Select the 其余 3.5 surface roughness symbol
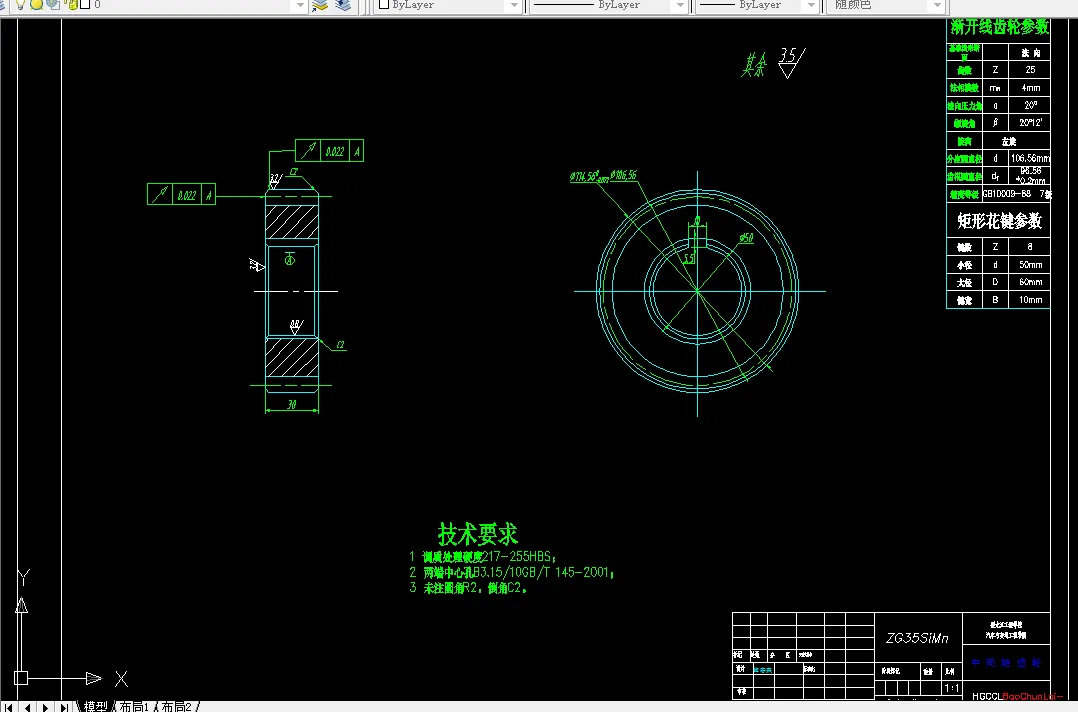The image size is (1078, 712). tap(773, 63)
